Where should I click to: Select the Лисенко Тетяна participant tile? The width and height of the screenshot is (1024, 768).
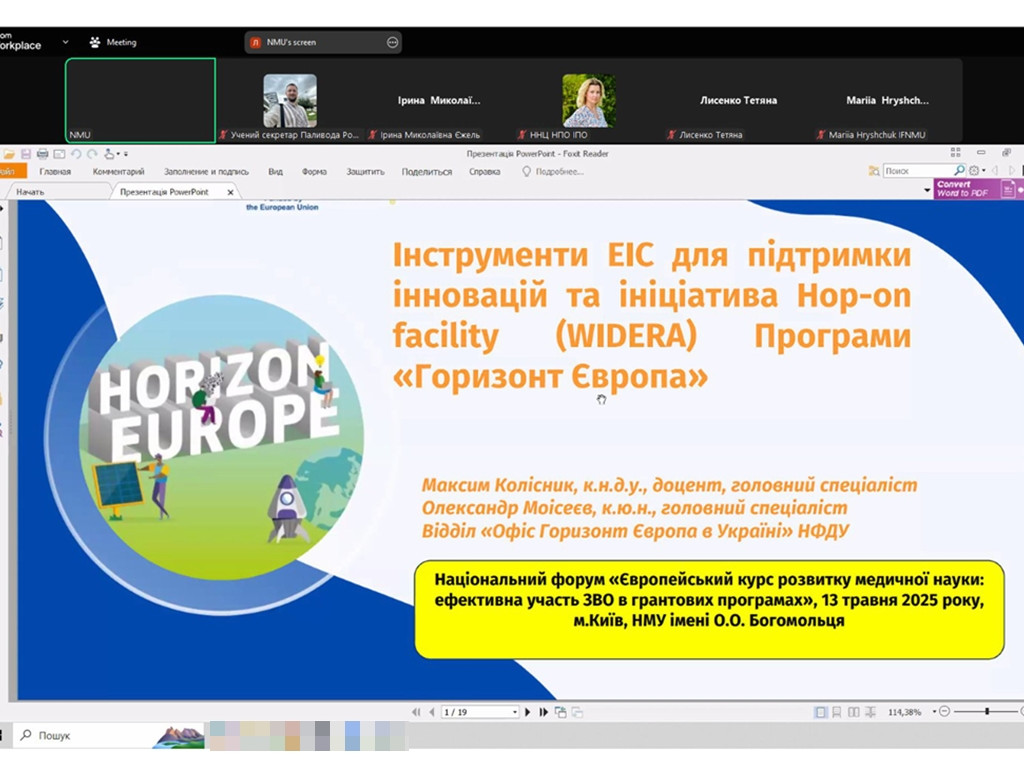click(738, 102)
